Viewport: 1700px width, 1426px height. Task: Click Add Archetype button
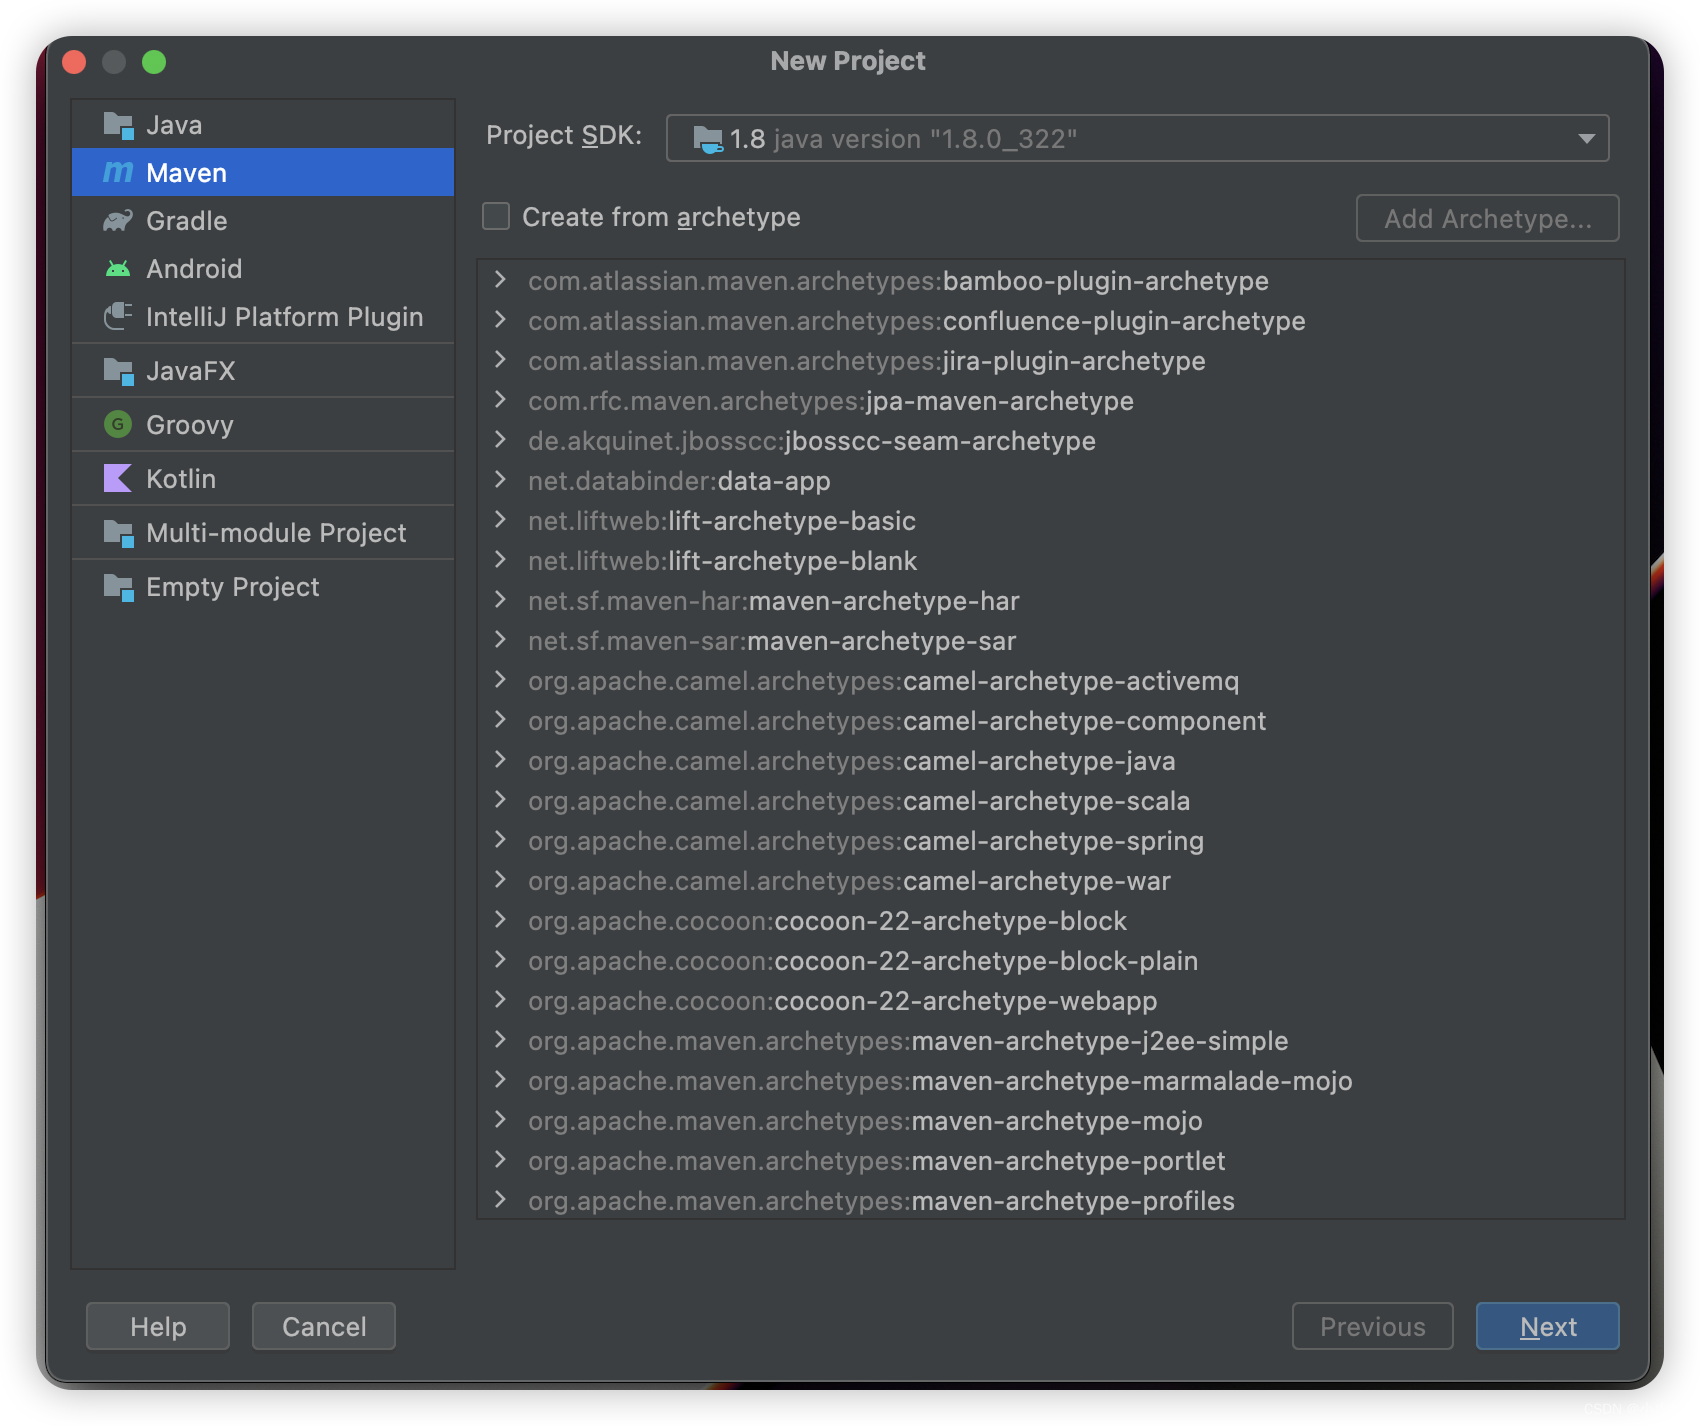pyautogui.click(x=1487, y=218)
